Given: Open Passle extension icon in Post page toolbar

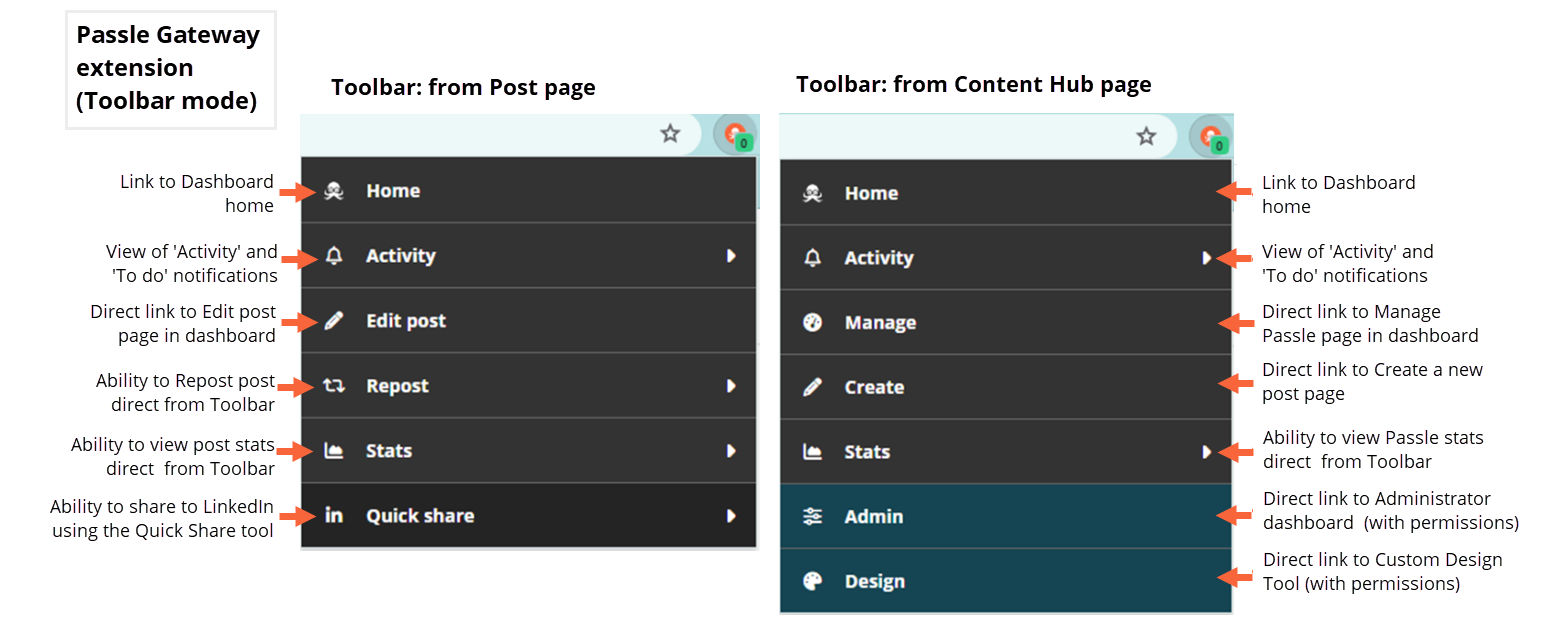Looking at the screenshot, I should [735, 135].
